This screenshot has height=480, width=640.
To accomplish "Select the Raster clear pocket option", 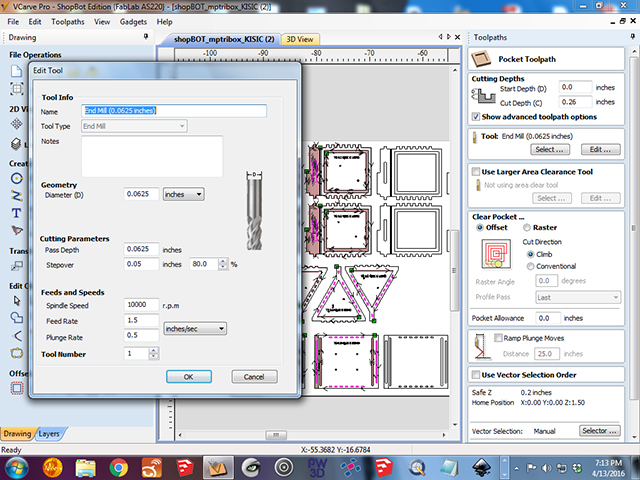I will pos(527,228).
